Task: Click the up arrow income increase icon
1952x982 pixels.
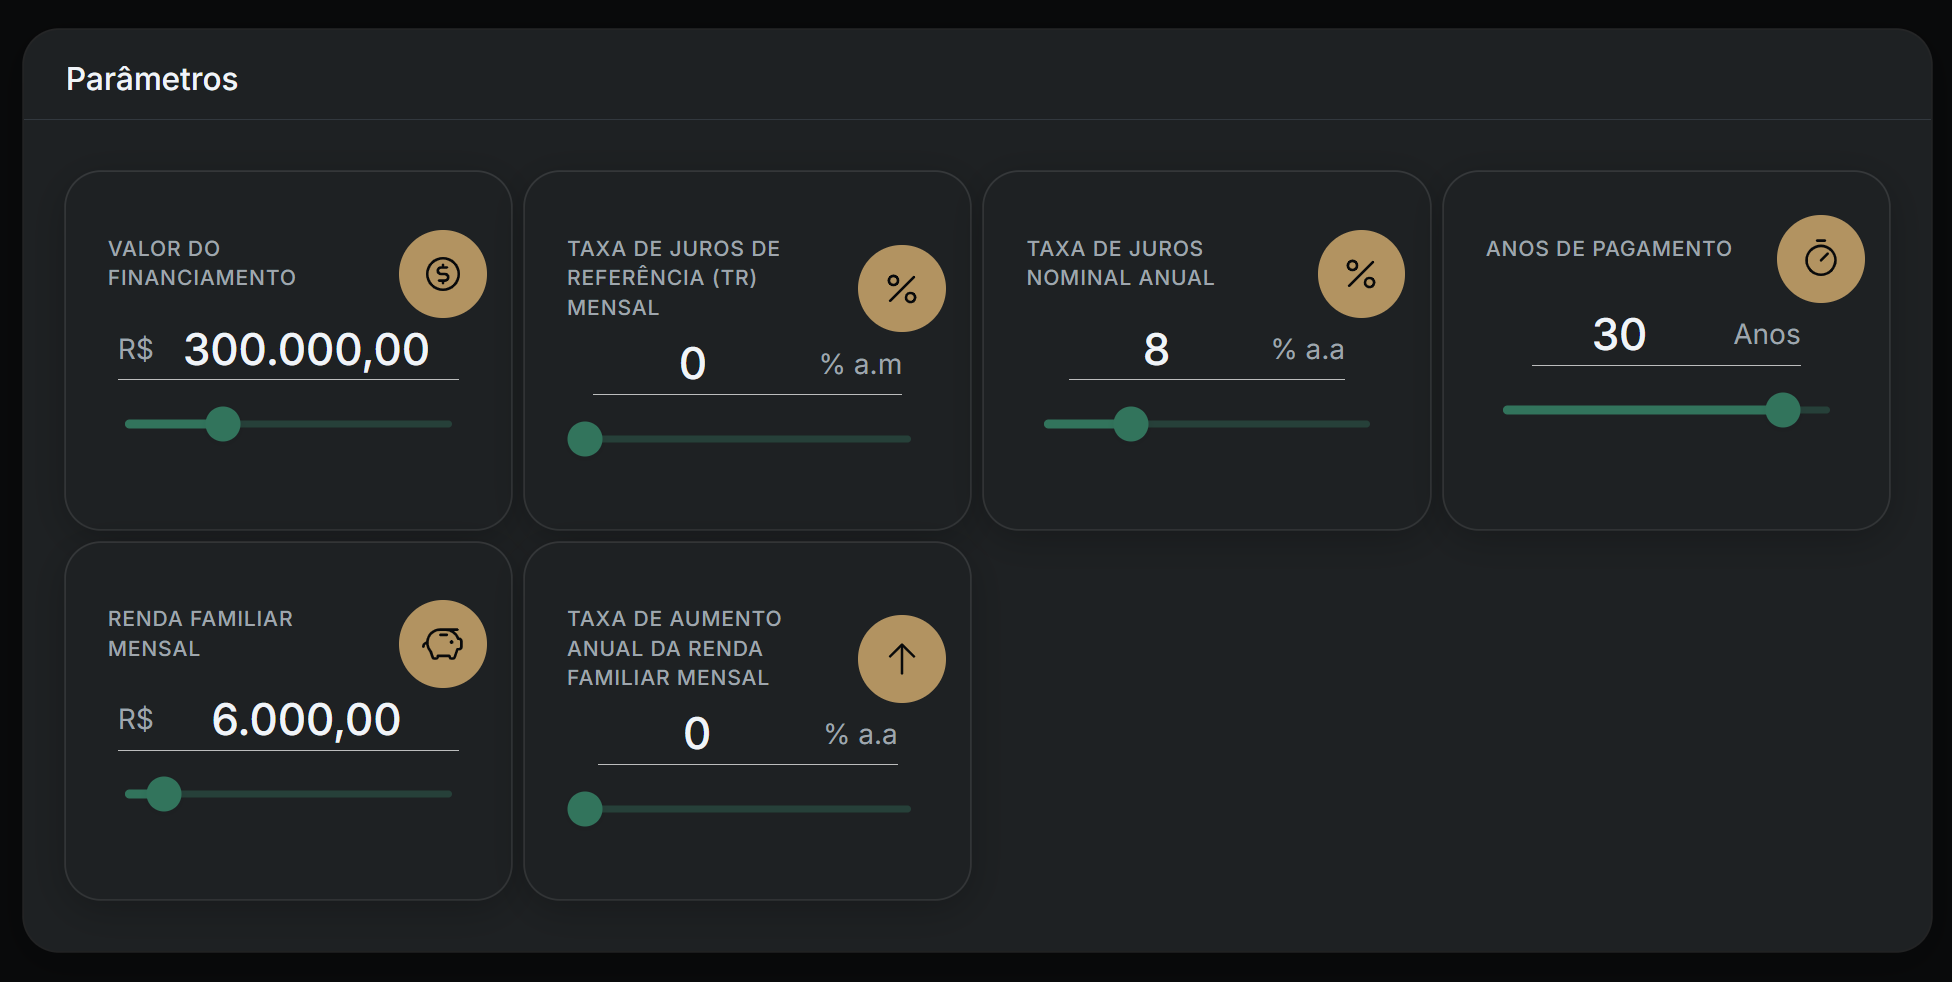Action: point(901,659)
